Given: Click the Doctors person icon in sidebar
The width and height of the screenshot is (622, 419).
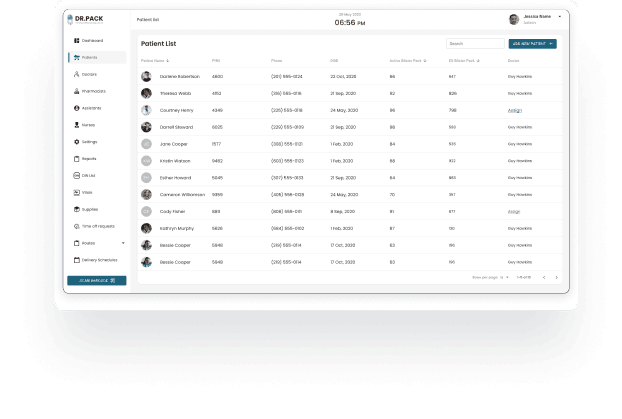Looking at the screenshot, I should 77,74.
